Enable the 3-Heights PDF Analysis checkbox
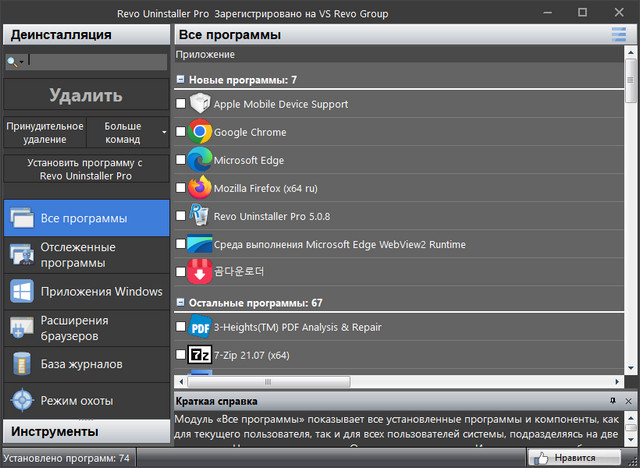Screen dimensions: 640x468 coord(180,327)
